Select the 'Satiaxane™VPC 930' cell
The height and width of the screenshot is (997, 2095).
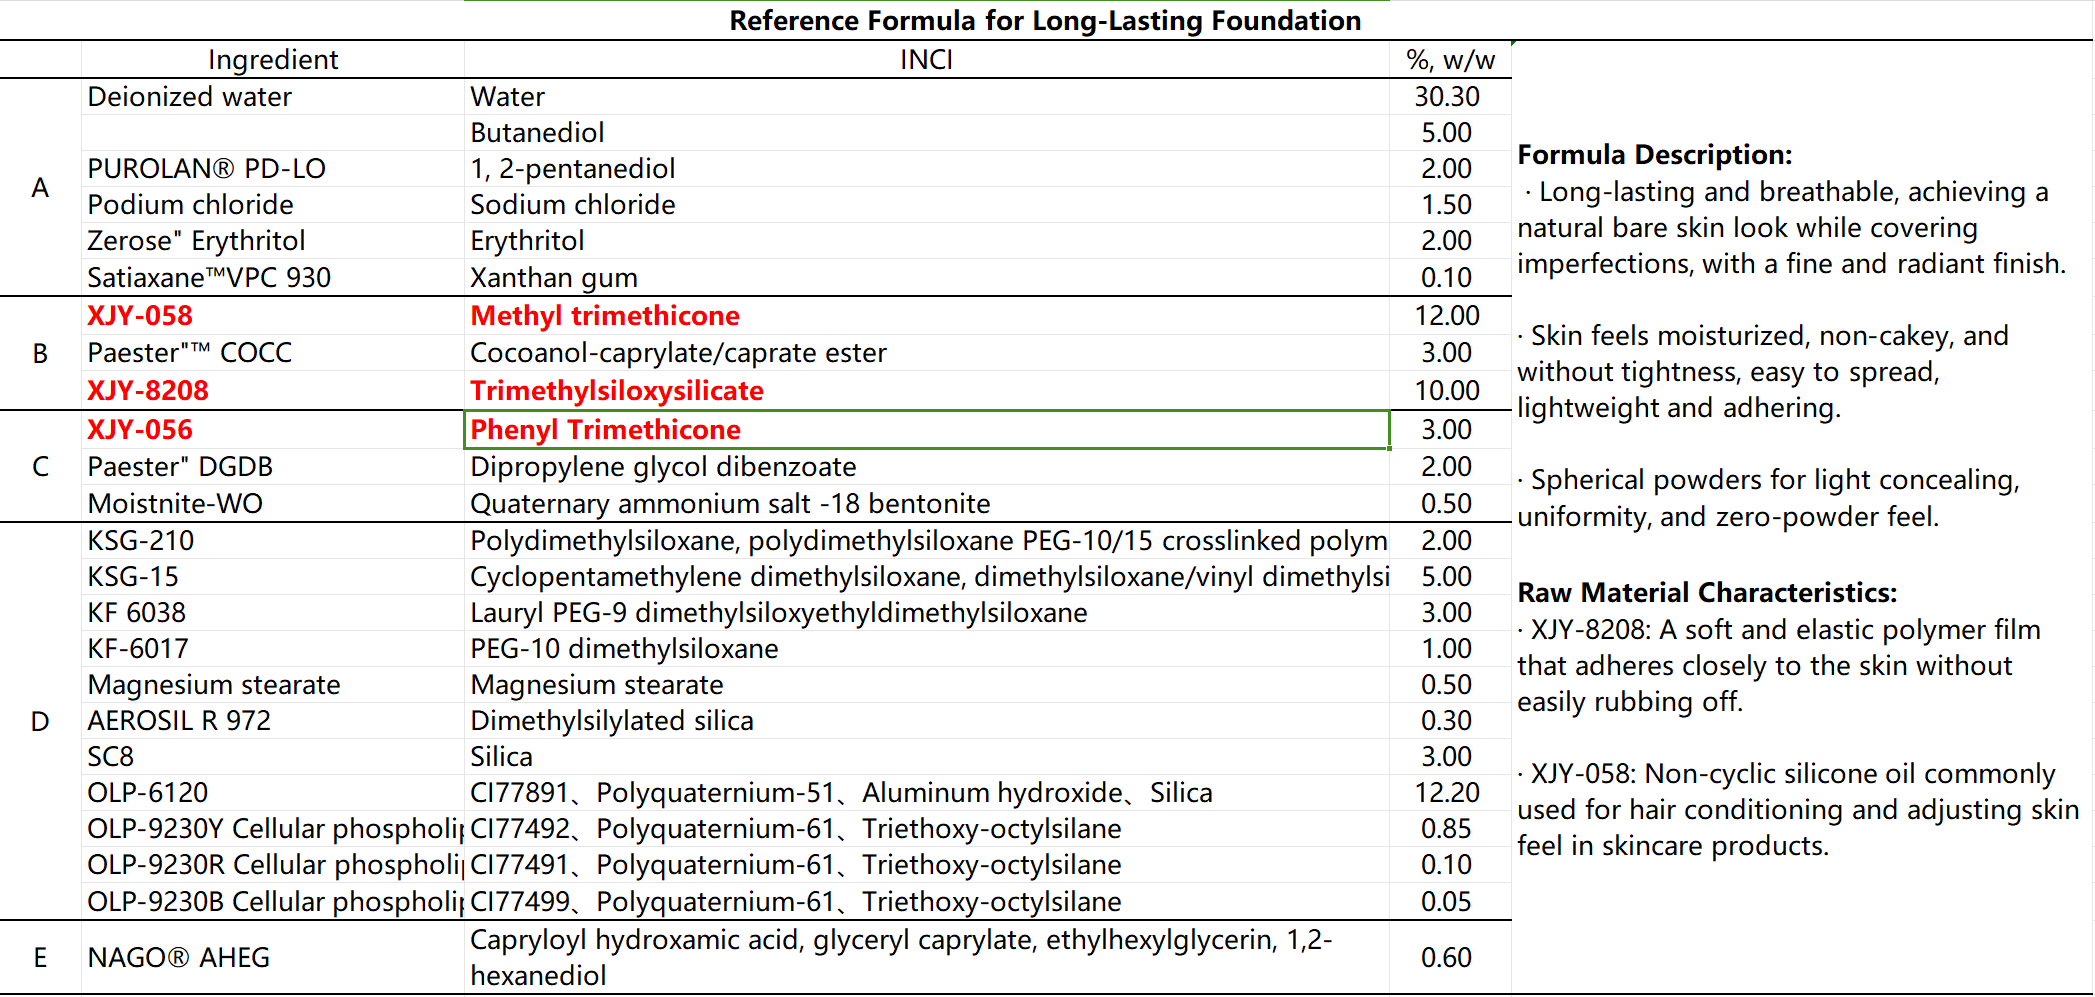[x=273, y=277]
